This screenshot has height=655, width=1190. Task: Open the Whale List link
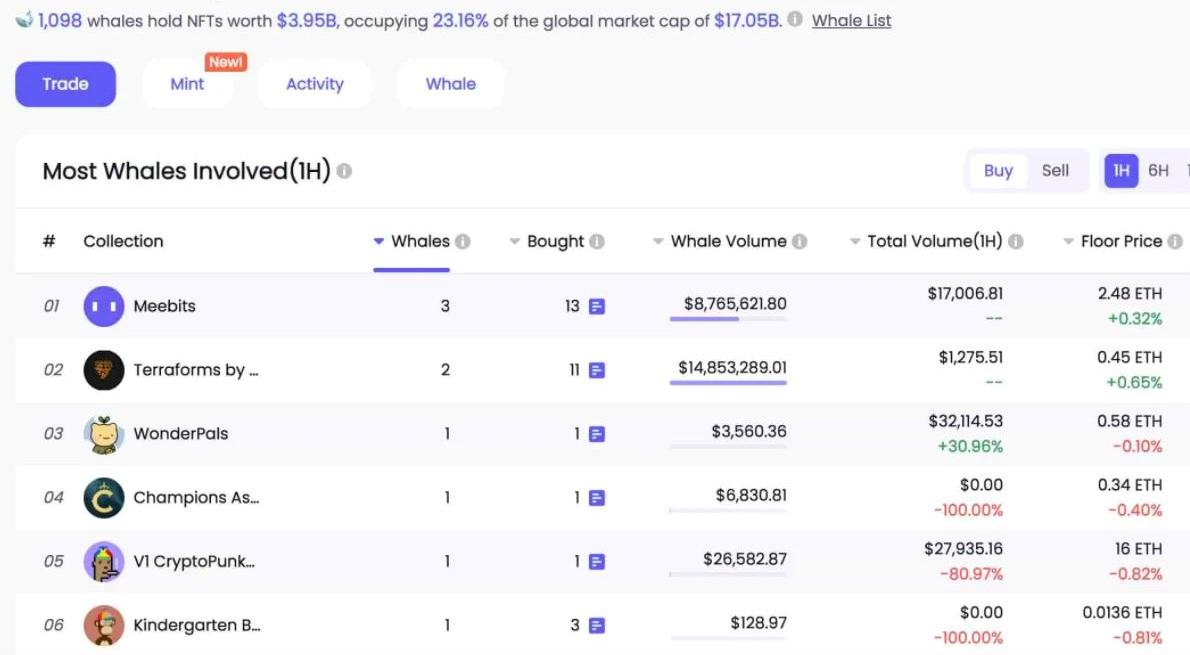pyautogui.click(x=851, y=20)
